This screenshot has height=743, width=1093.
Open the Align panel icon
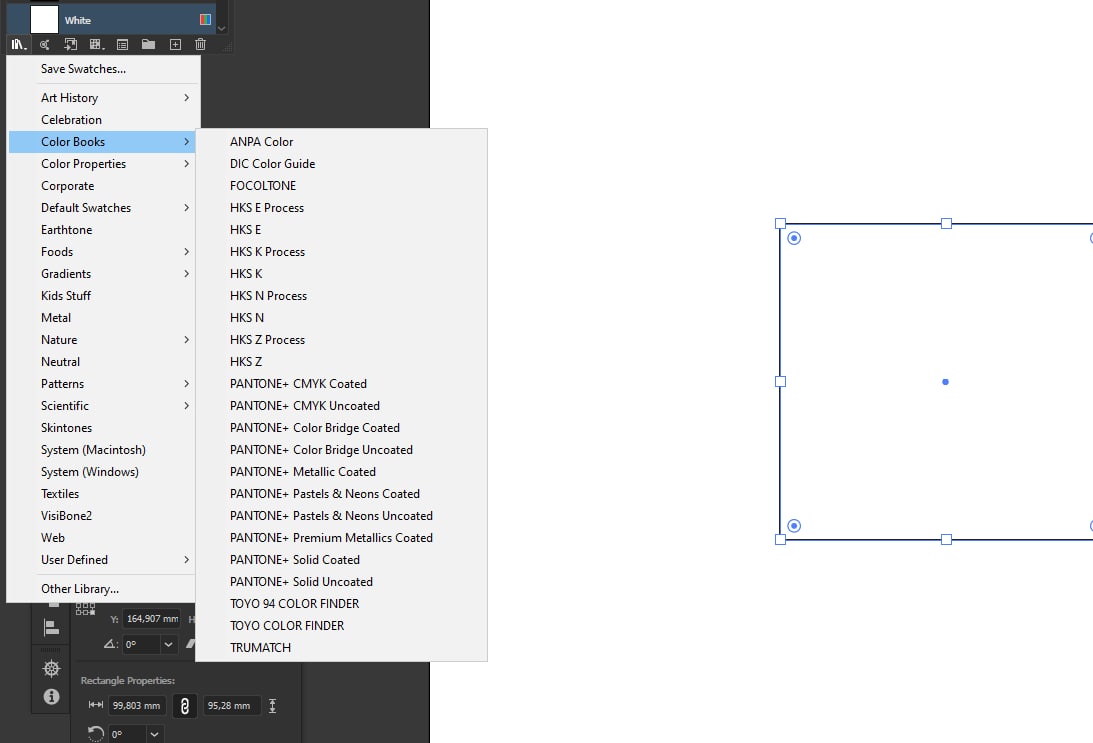(x=51, y=627)
